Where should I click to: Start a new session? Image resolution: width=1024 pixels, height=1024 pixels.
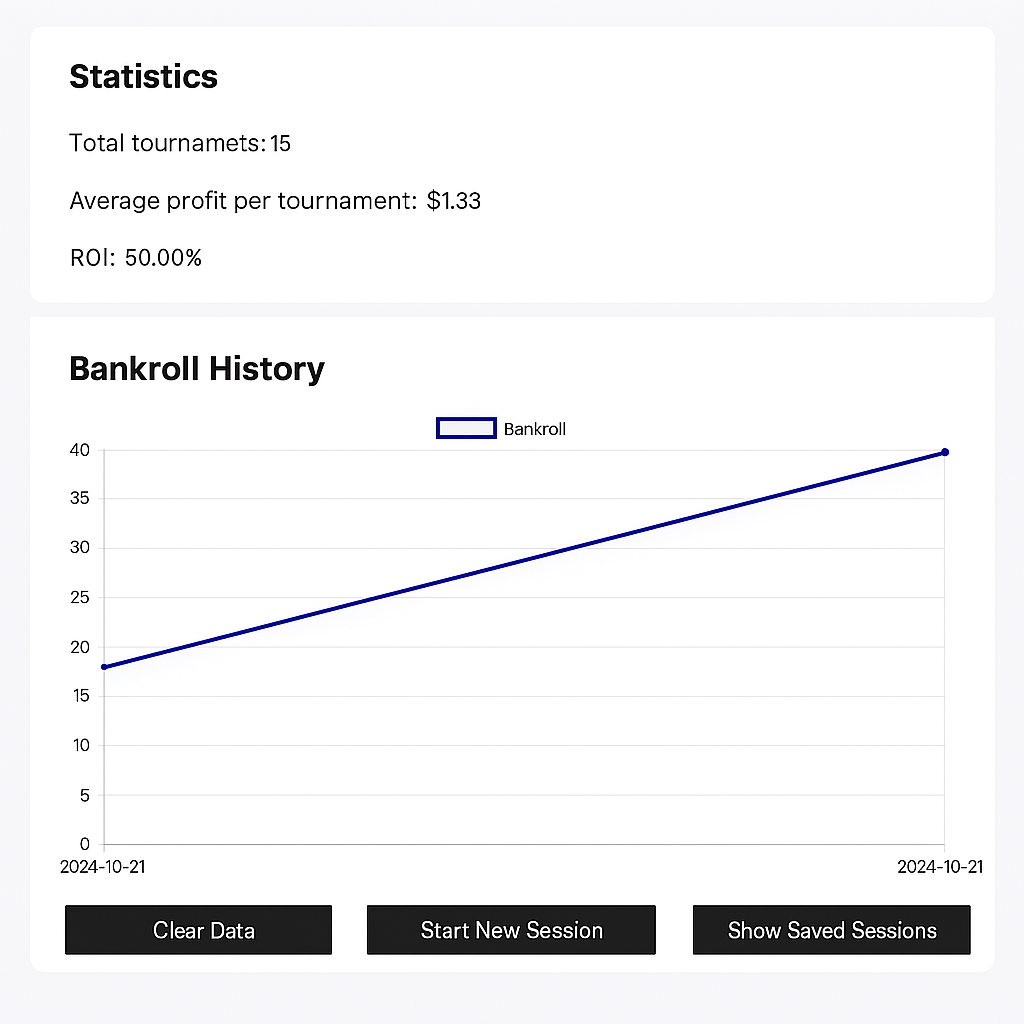(x=511, y=930)
